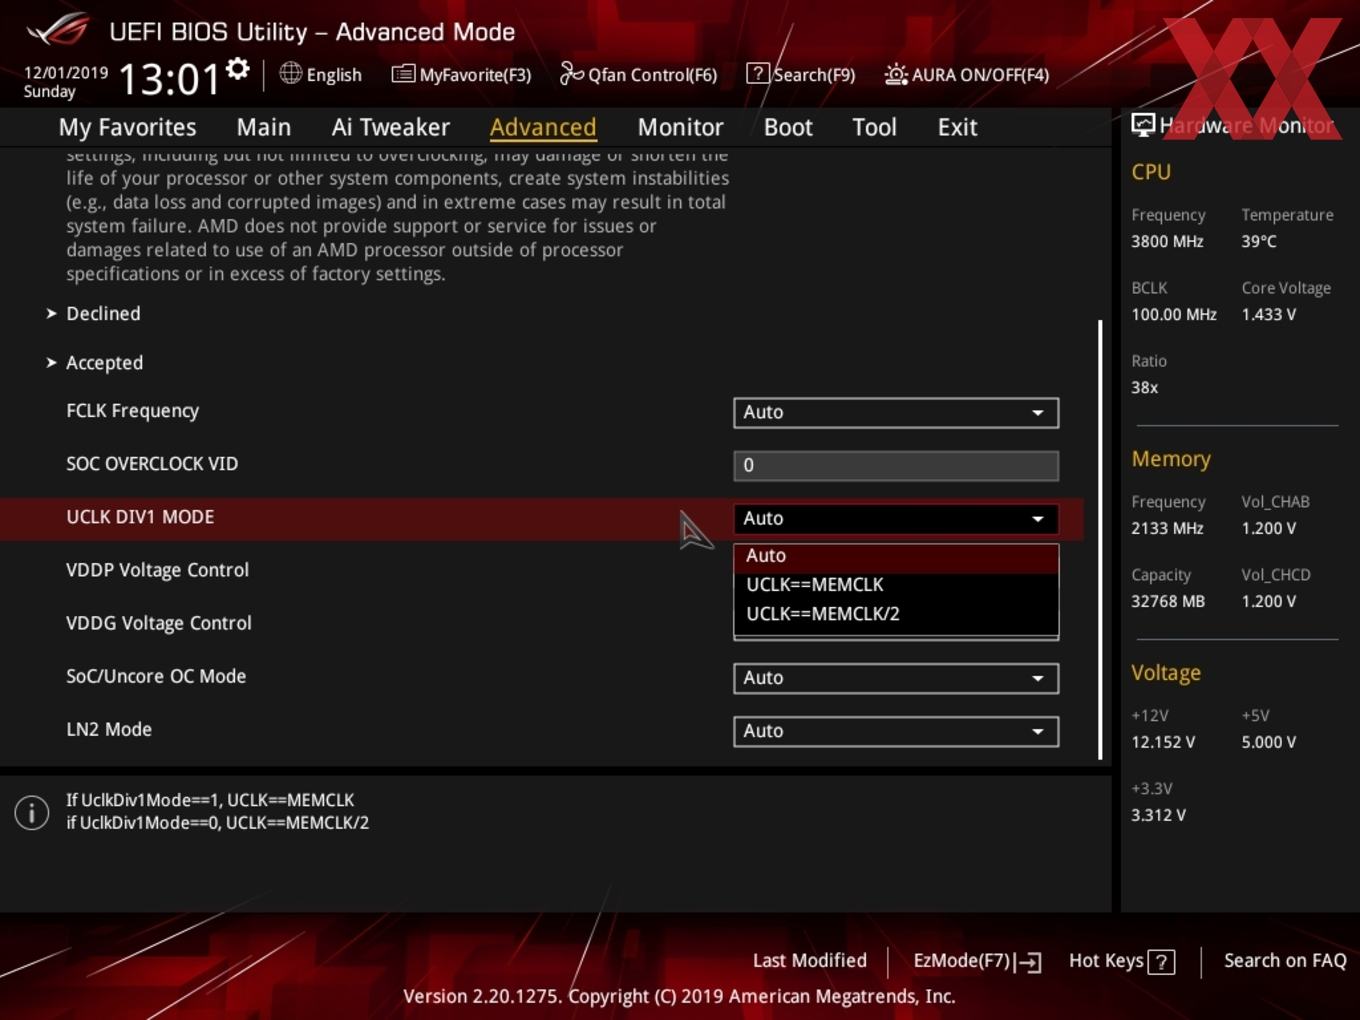Click the ROG logo
Viewport: 1360px width, 1020px height.
point(58,30)
